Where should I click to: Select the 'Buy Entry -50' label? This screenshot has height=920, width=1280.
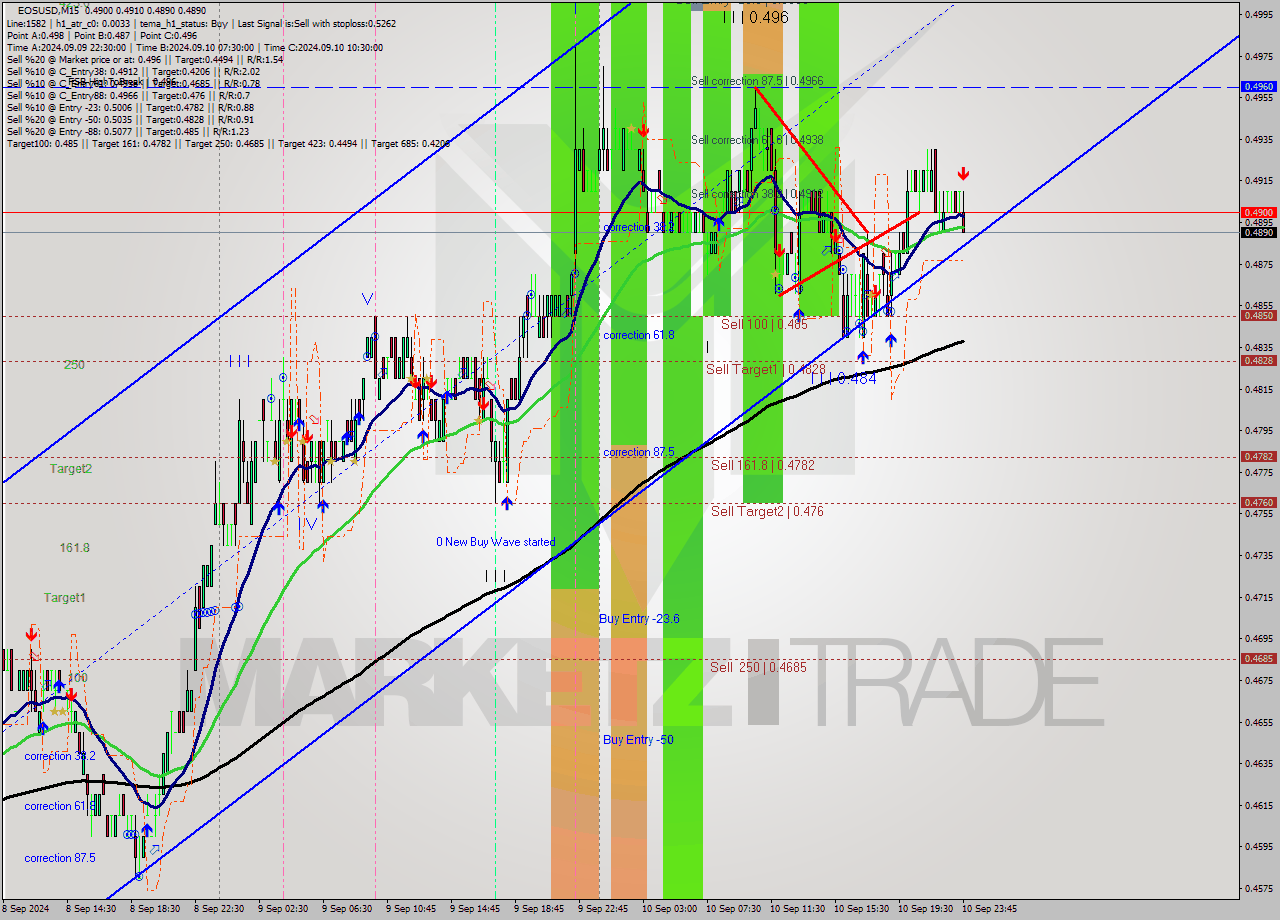click(x=638, y=740)
